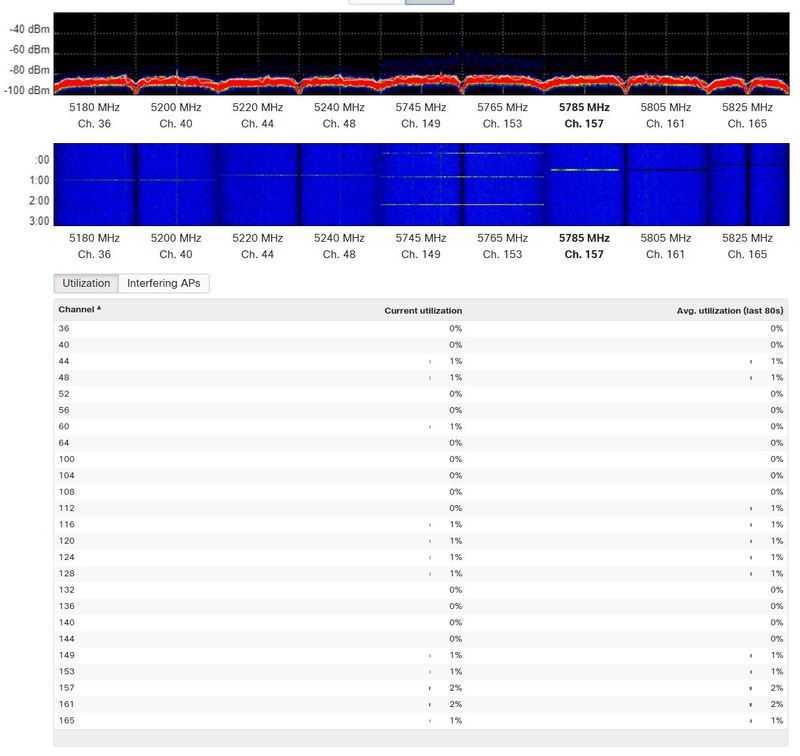This screenshot has width=800, height=756.
Task: Click the channel 44 row showing 1% utilization
Action: [400, 361]
